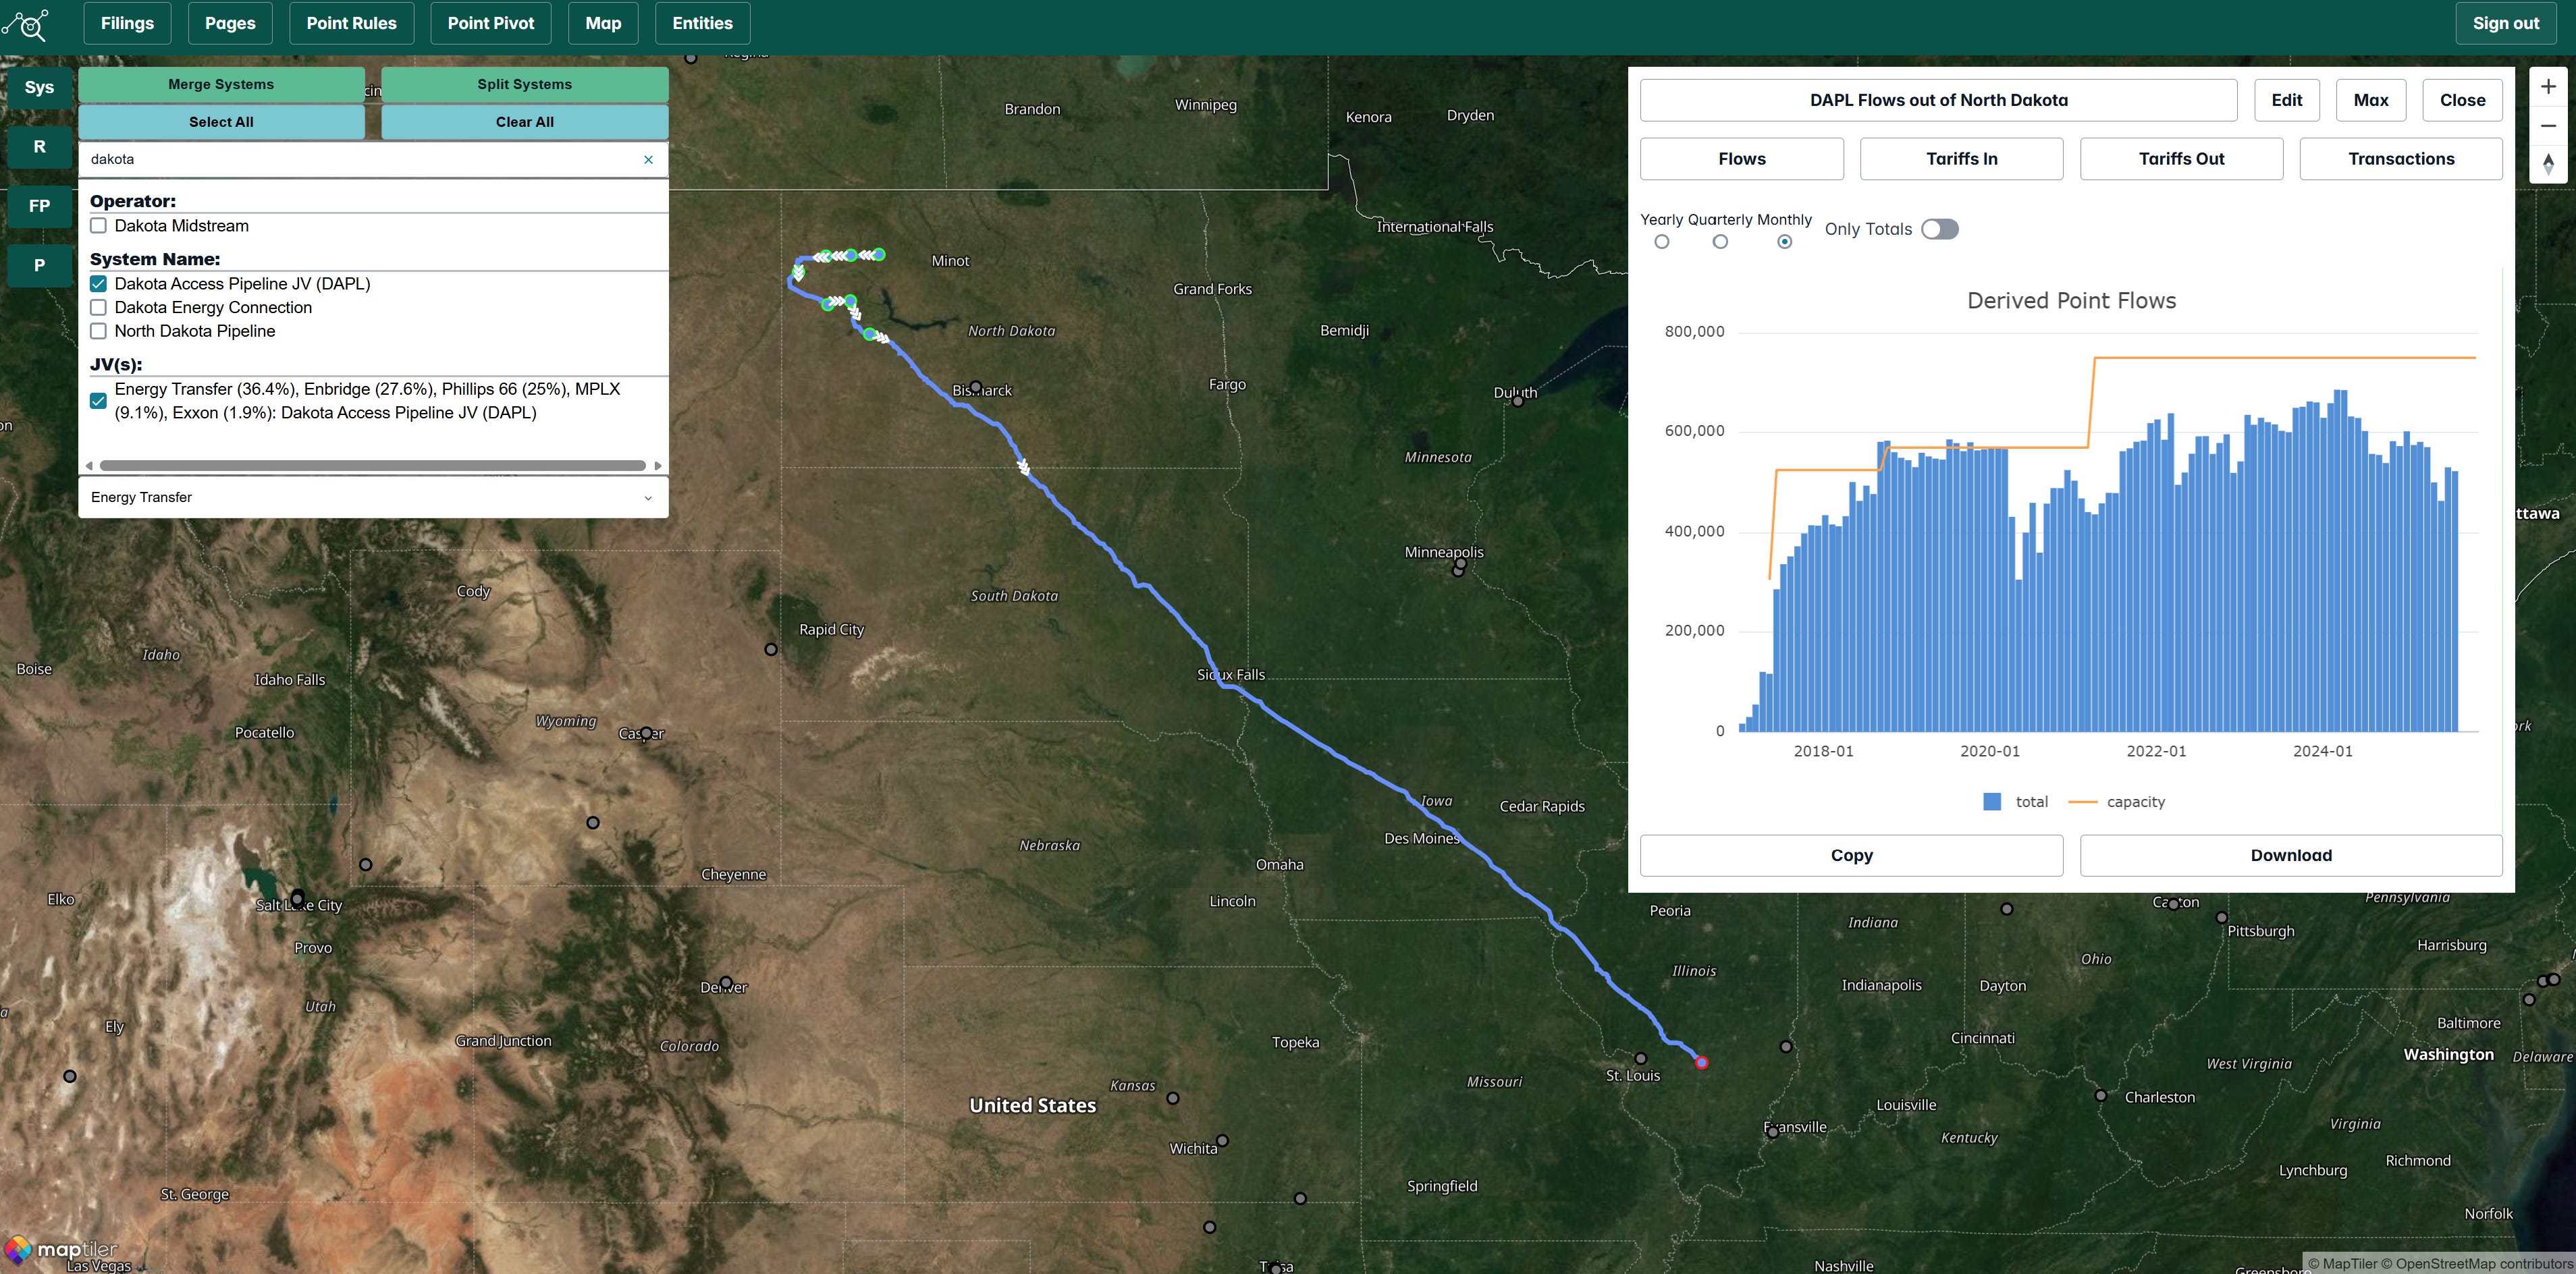Open the Point Pivot menu
Screen dimensions: 2576x1274
click(x=490, y=23)
